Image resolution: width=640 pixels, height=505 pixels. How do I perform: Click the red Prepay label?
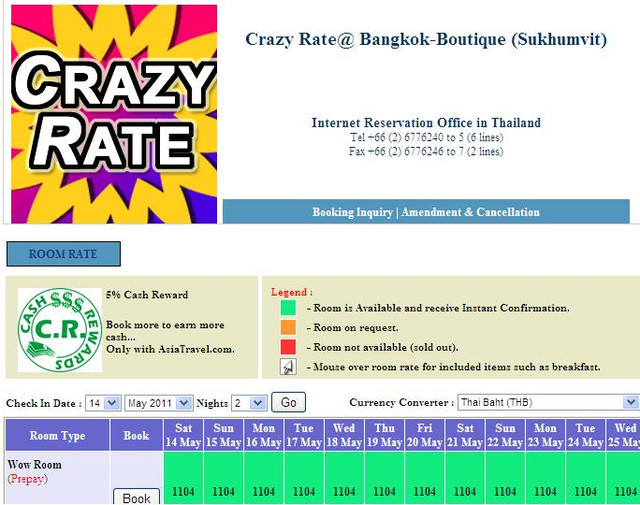(x=27, y=478)
